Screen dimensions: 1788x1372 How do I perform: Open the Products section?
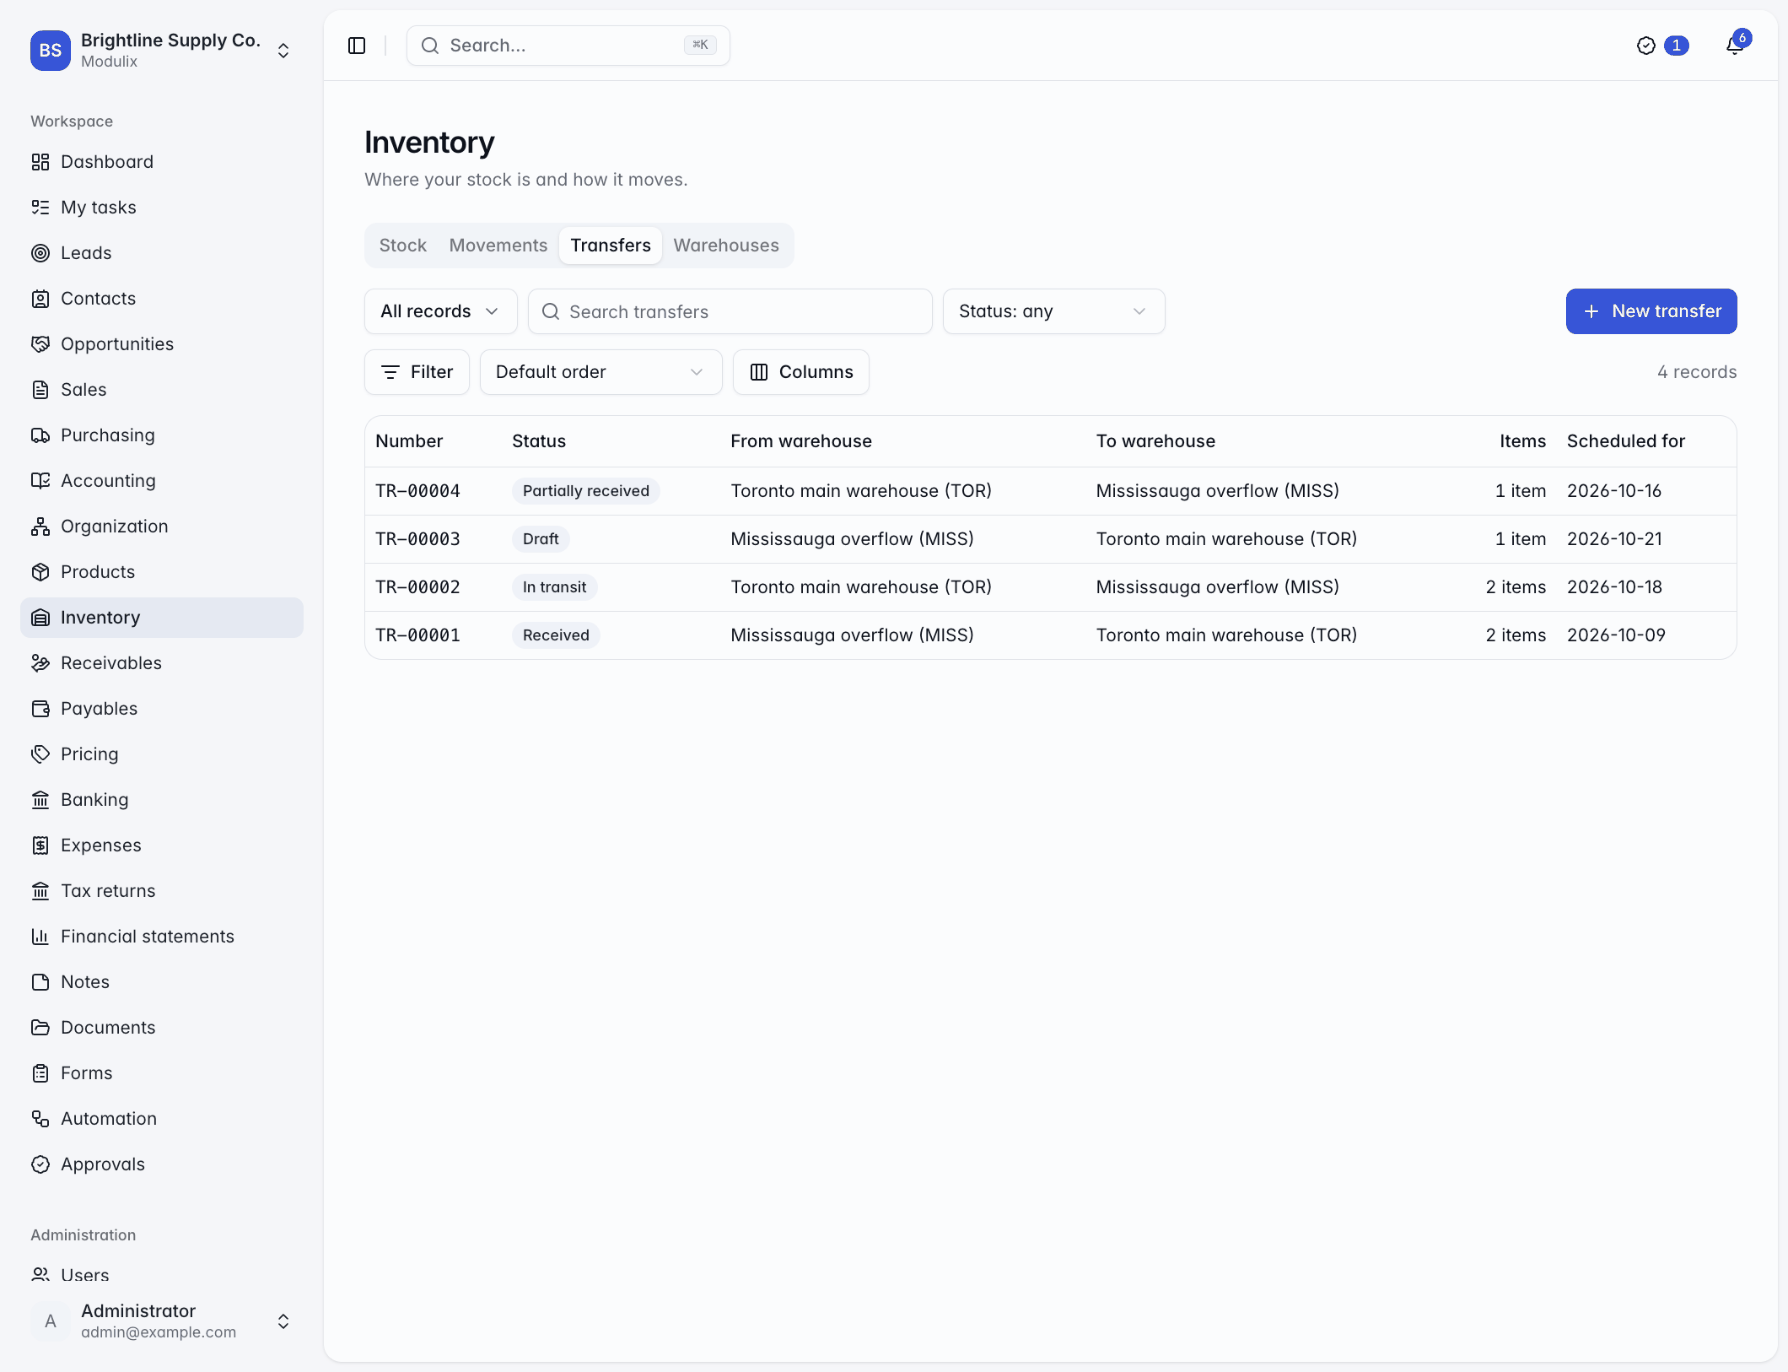pyautogui.click(x=162, y=572)
